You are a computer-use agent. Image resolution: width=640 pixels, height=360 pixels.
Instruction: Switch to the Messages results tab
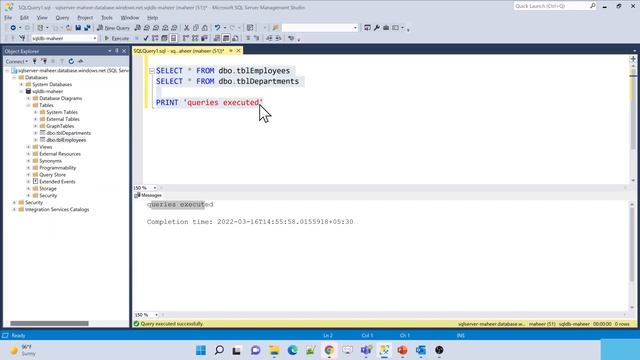[x=148, y=195]
